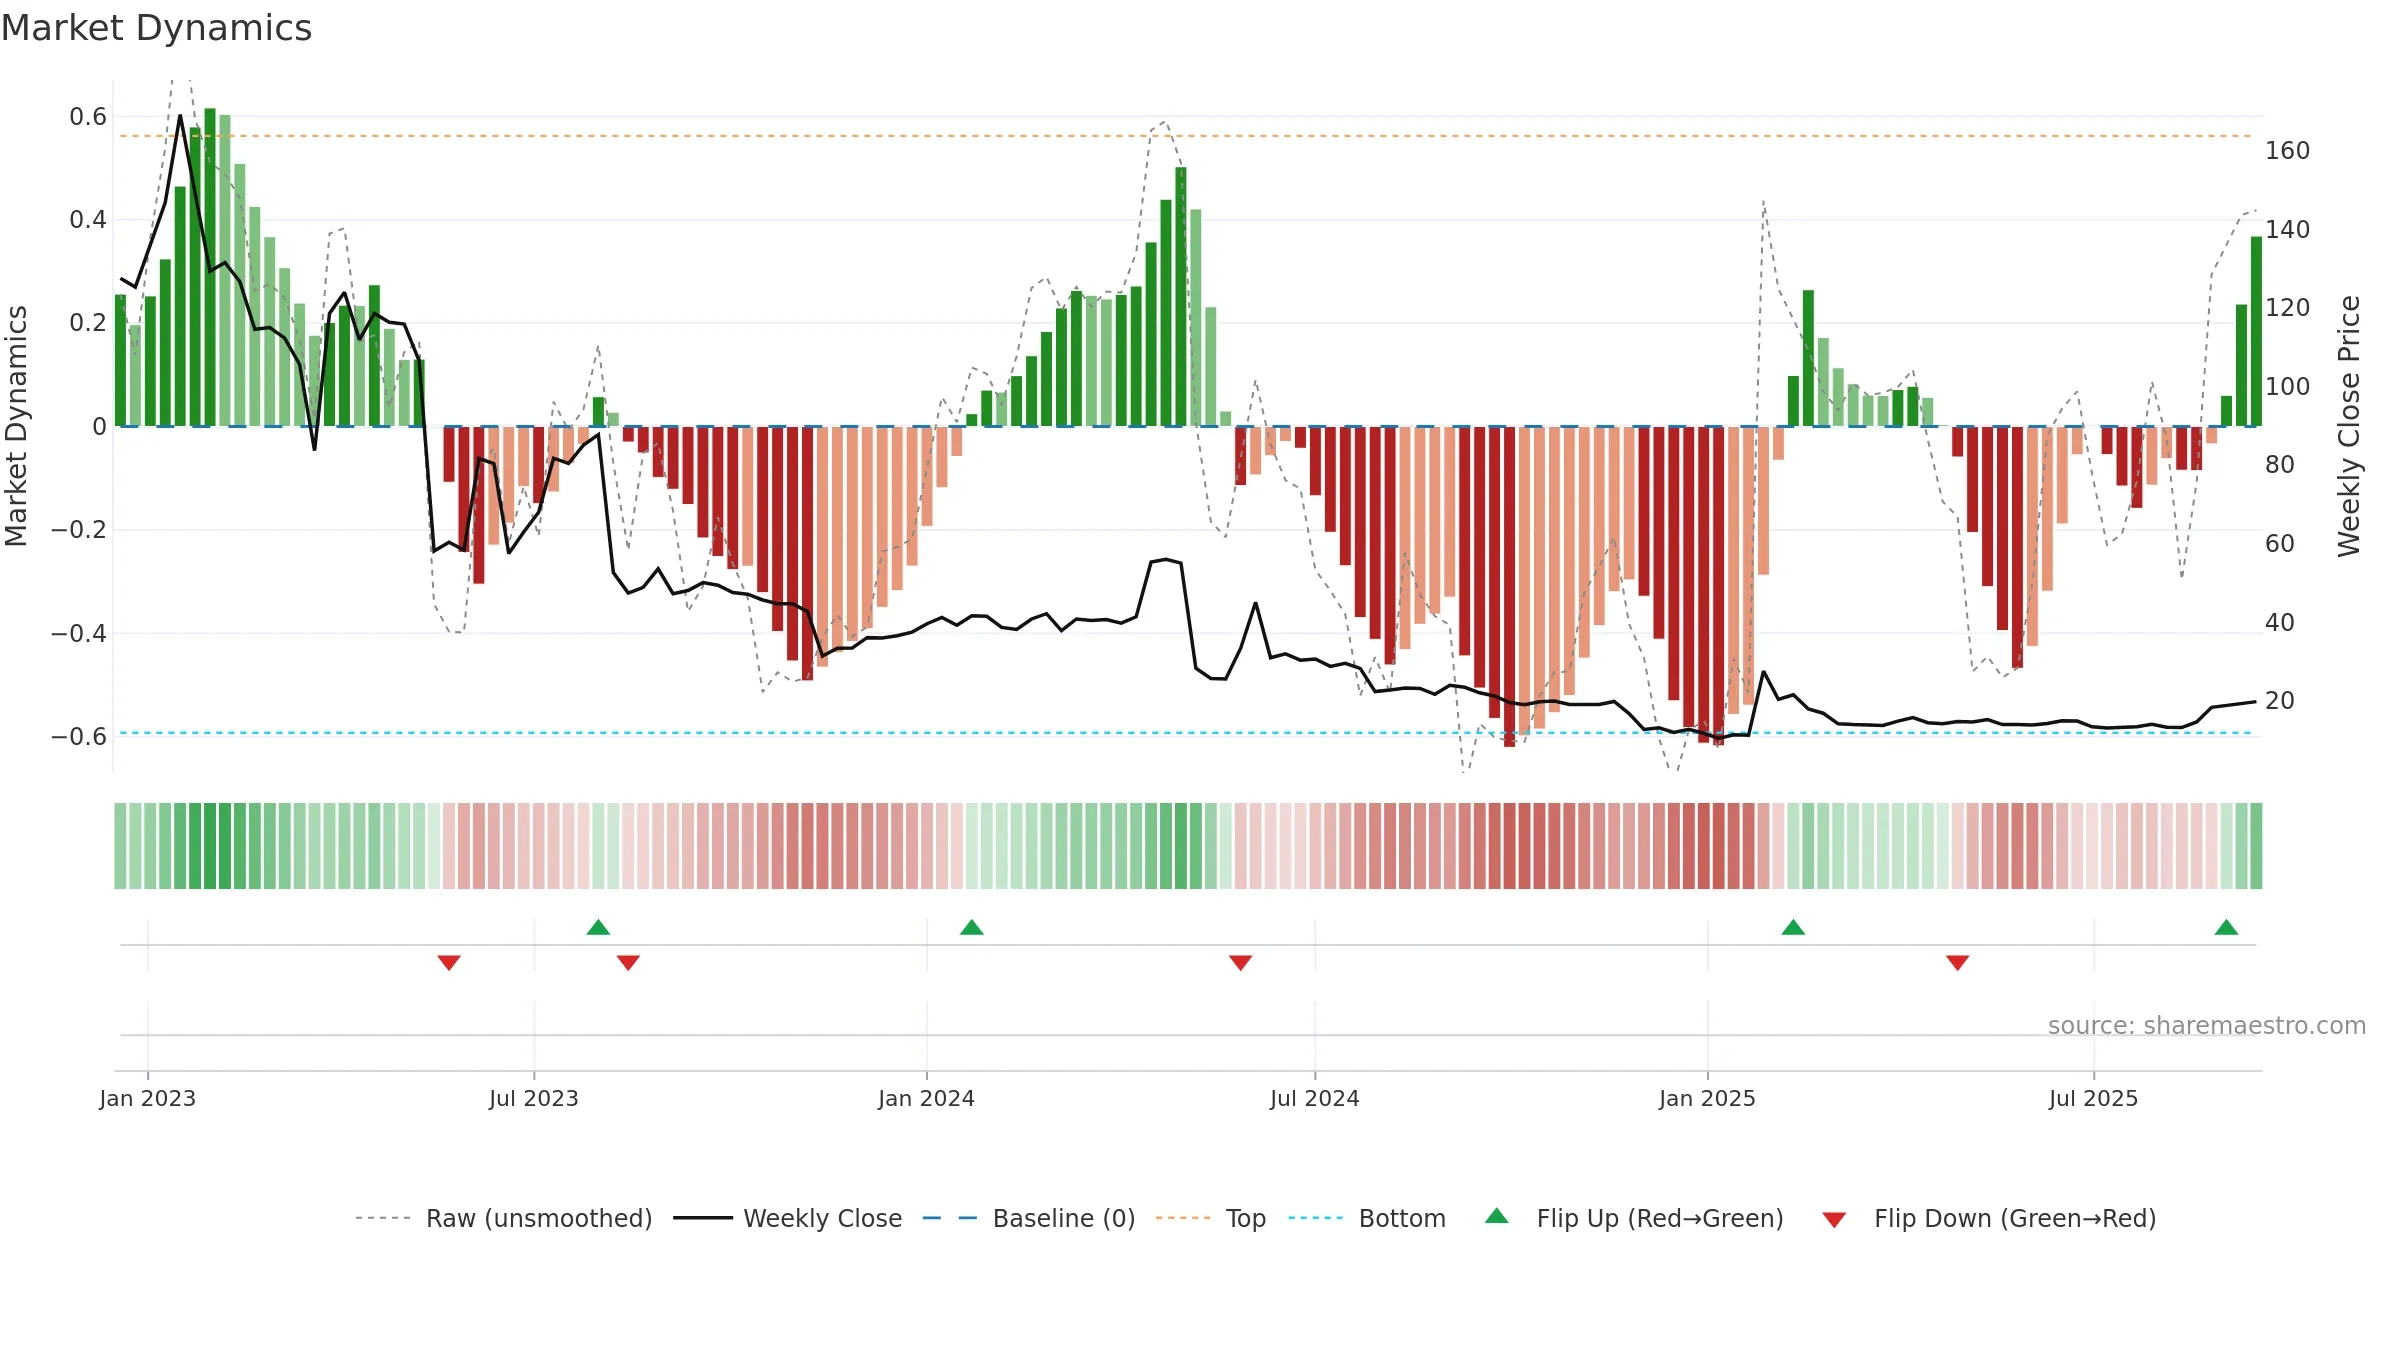
Task: Click the green flip-up triangle after Jul 2023
Action: (598, 927)
